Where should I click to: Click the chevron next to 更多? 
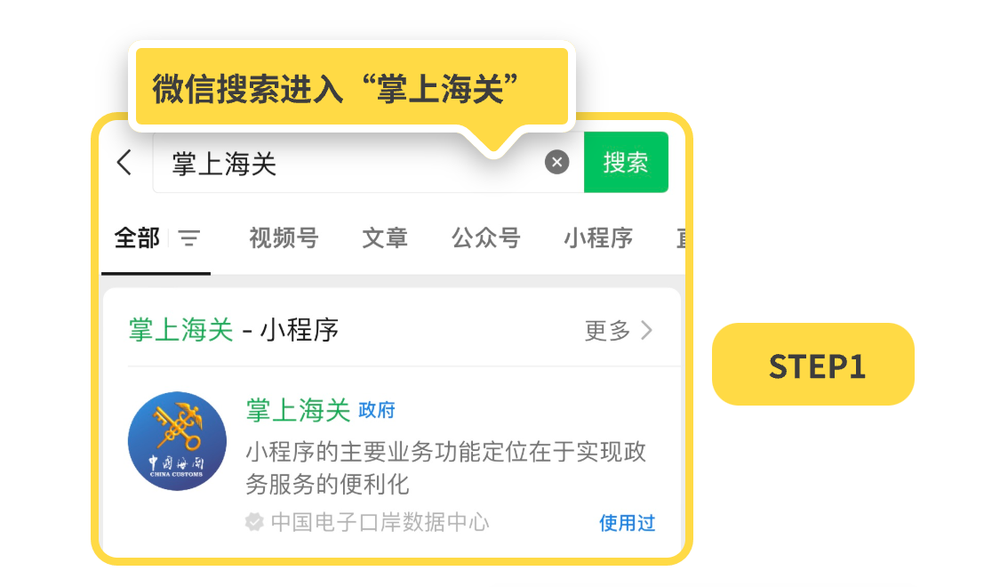[x=647, y=330]
